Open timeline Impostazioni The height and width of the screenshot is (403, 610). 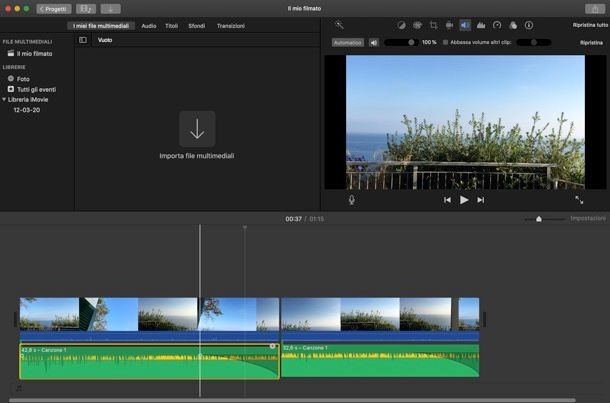pos(588,219)
